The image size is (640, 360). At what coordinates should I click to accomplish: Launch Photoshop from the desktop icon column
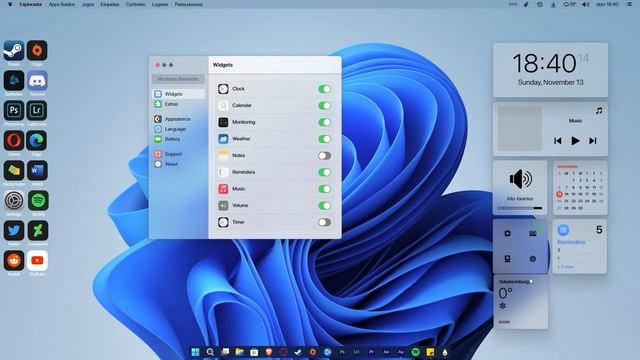pyautogui.click(x=14, y=111)
